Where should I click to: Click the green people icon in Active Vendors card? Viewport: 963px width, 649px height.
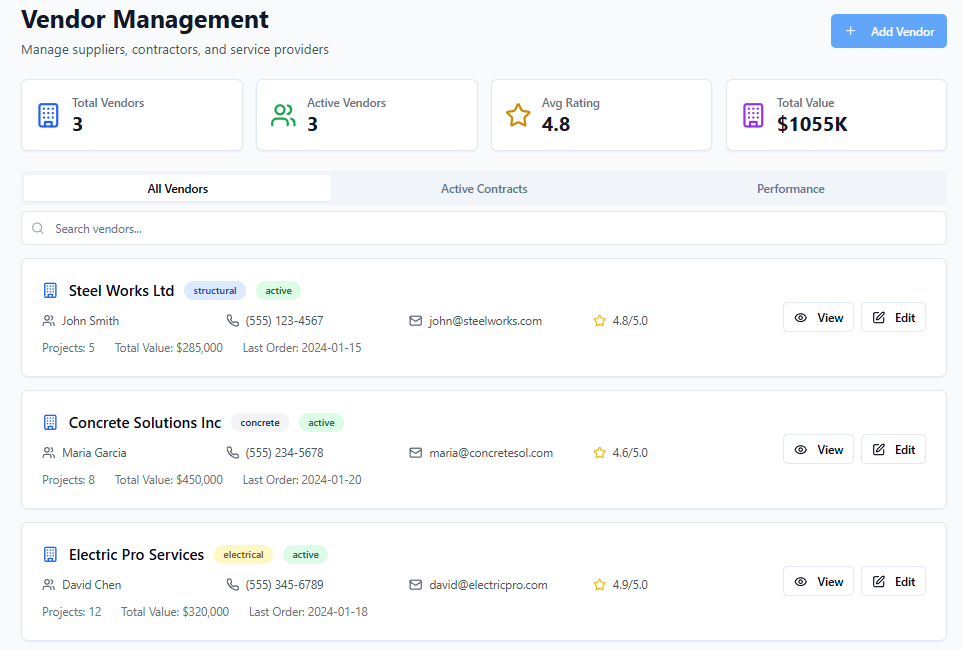click(283, 115)
